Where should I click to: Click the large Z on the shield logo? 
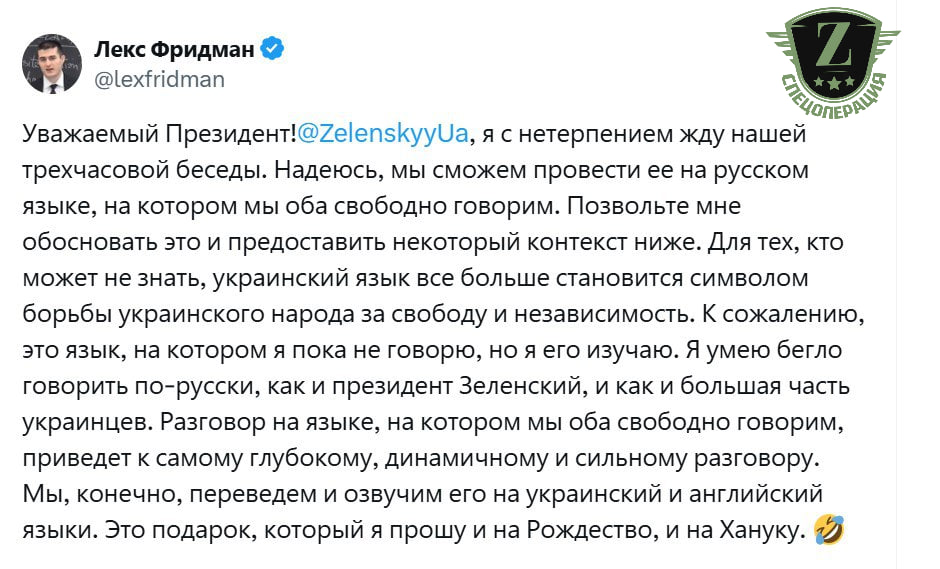pyautogui.click(x=832, y=43)
